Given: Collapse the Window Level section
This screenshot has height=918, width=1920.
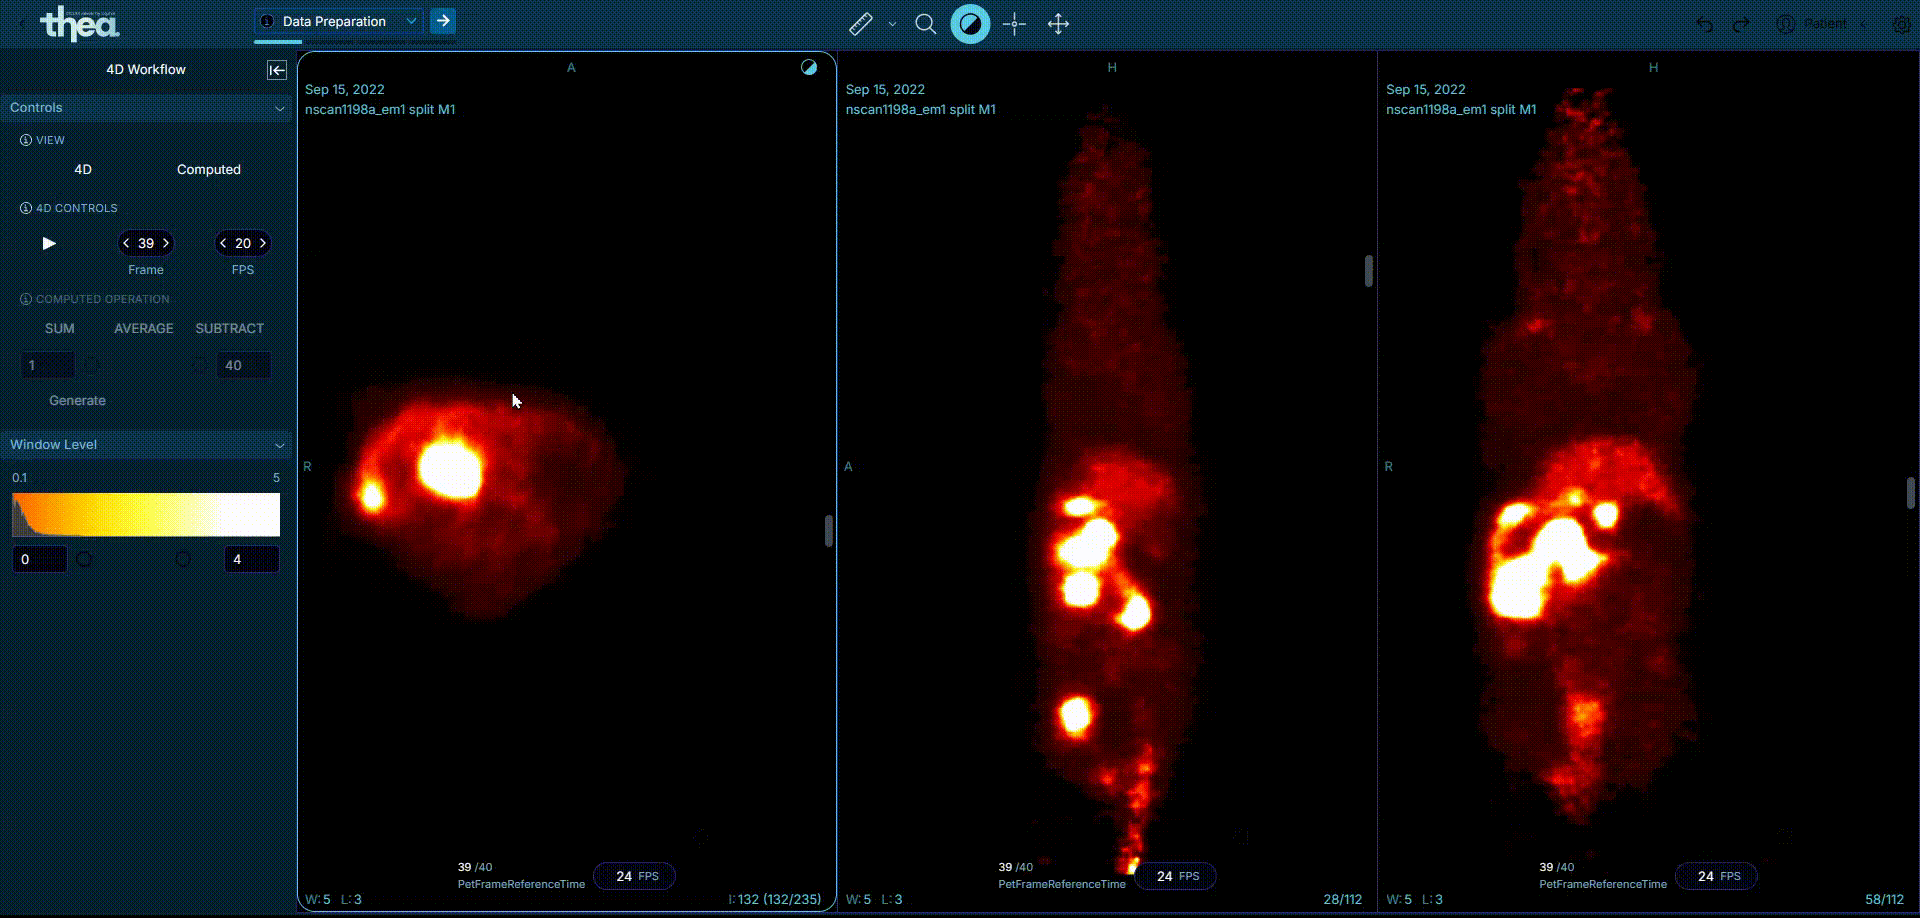Looking at the screenshot, I should tap(279, 445).
